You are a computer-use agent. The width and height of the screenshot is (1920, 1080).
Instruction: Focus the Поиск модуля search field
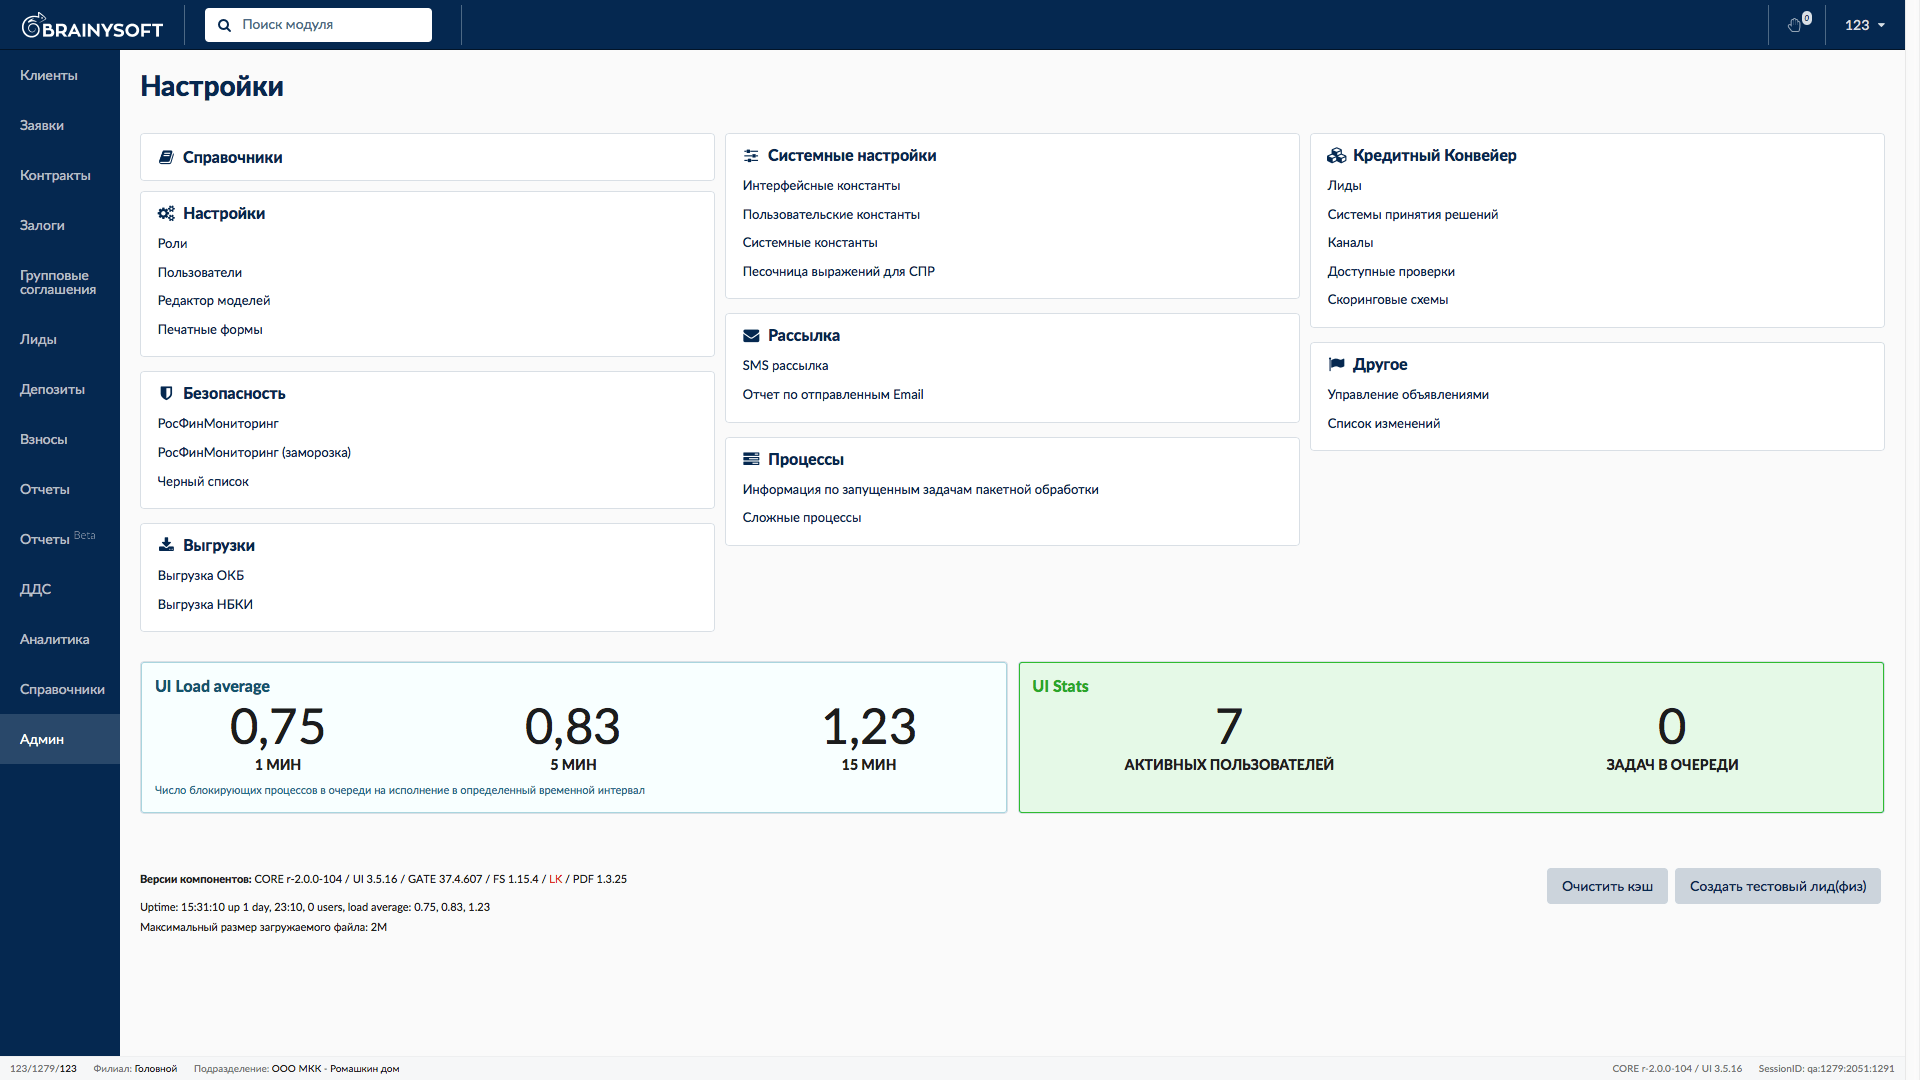(318, 25)
